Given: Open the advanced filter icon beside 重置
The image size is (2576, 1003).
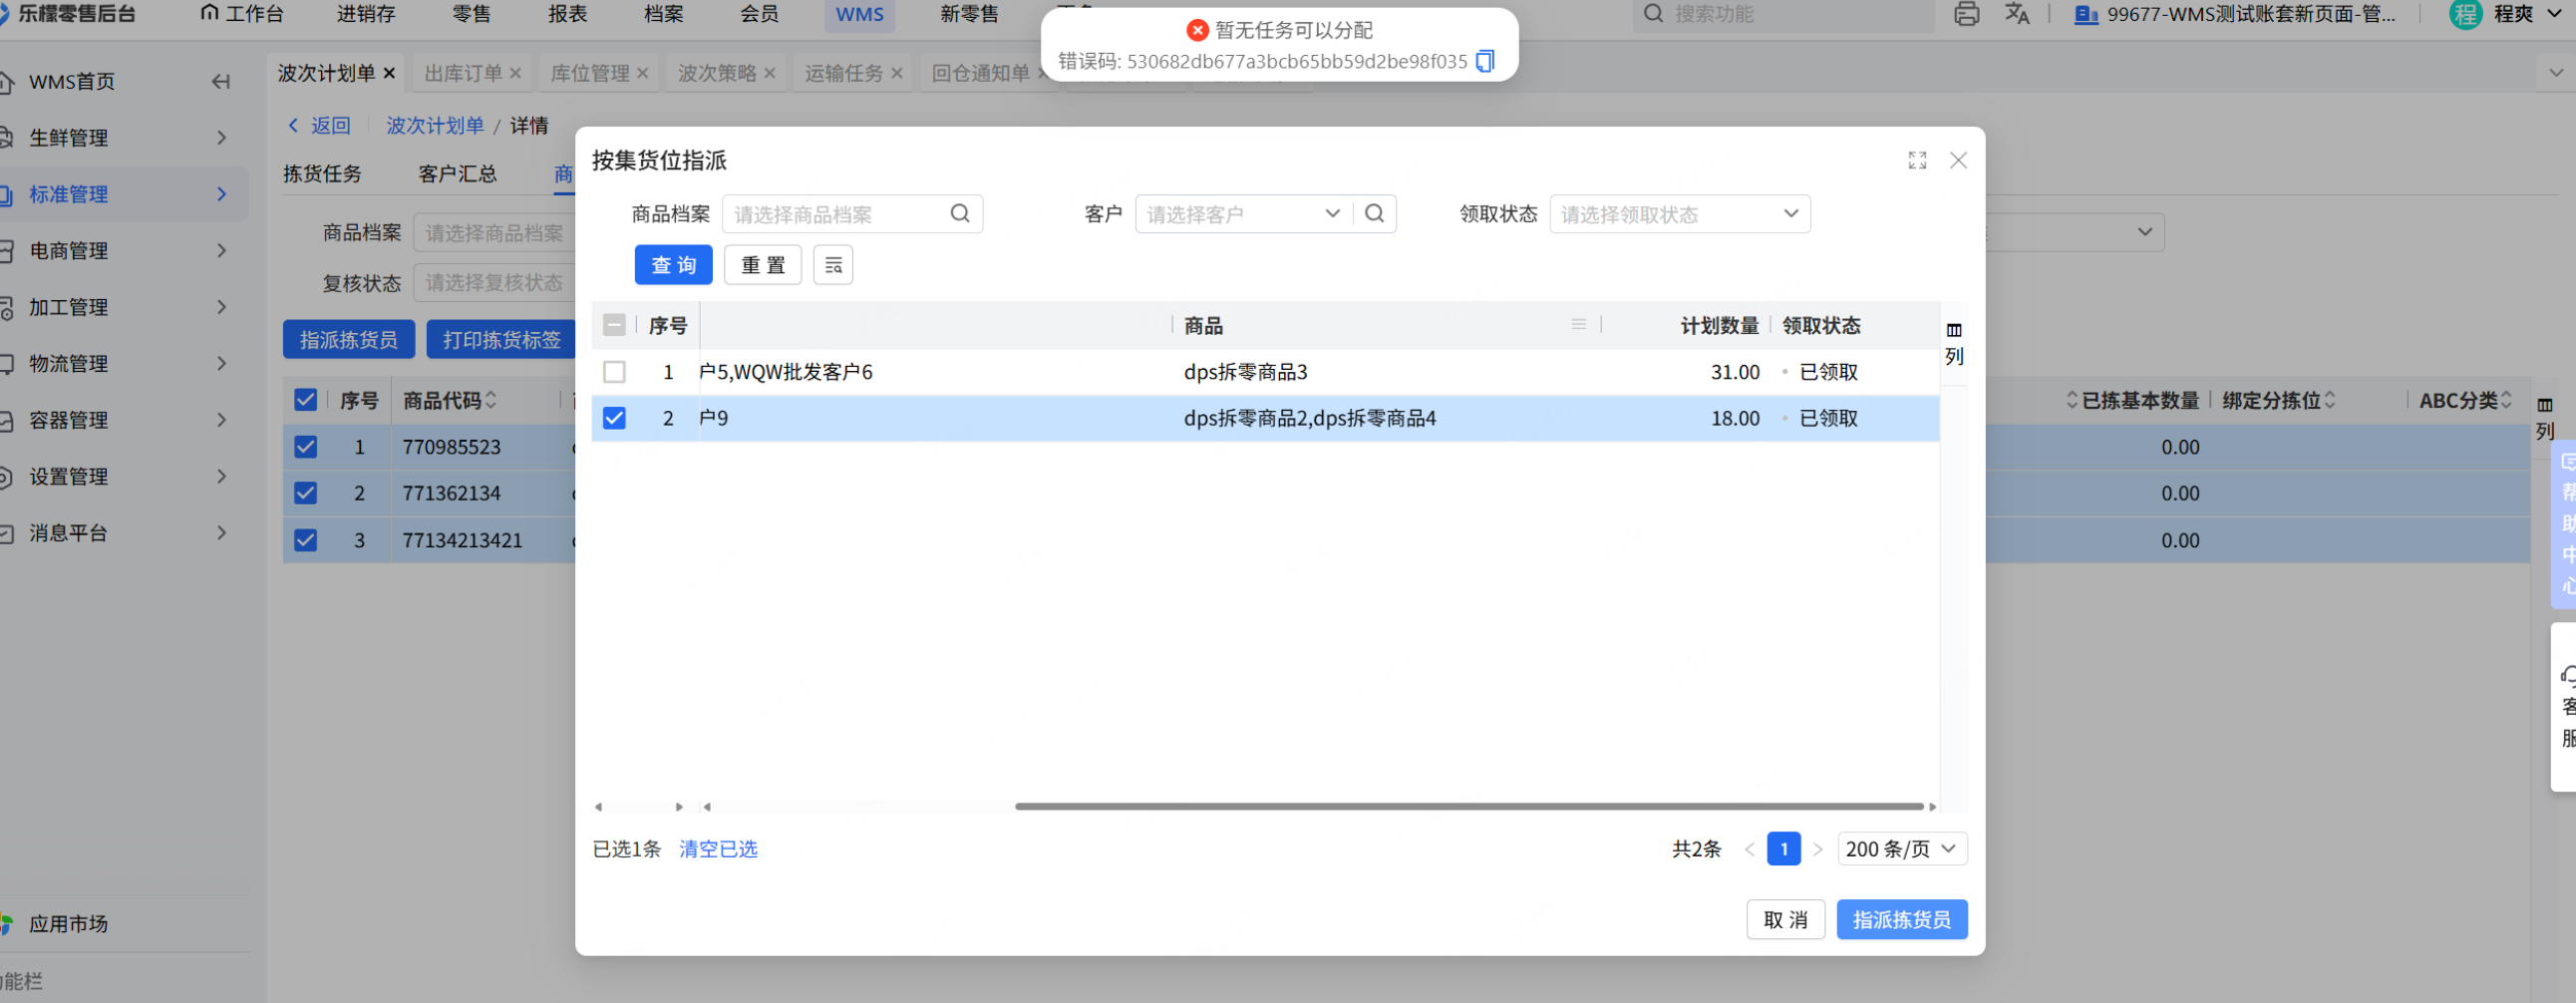Looking at the screenshot, I should 833,265.
